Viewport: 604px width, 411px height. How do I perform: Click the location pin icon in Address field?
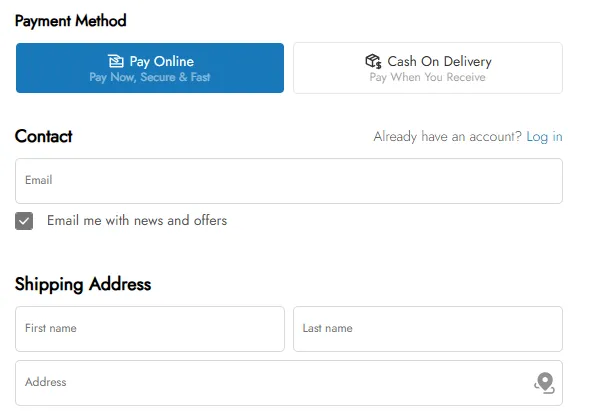(544, 382)
